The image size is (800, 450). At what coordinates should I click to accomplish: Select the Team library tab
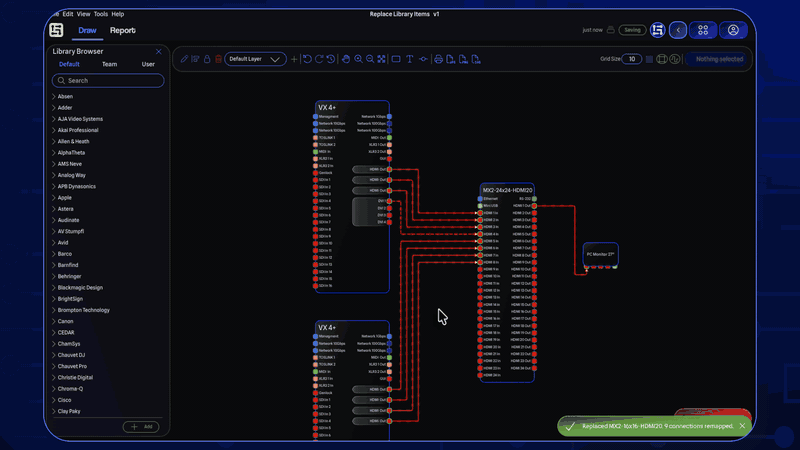[109, 64]
